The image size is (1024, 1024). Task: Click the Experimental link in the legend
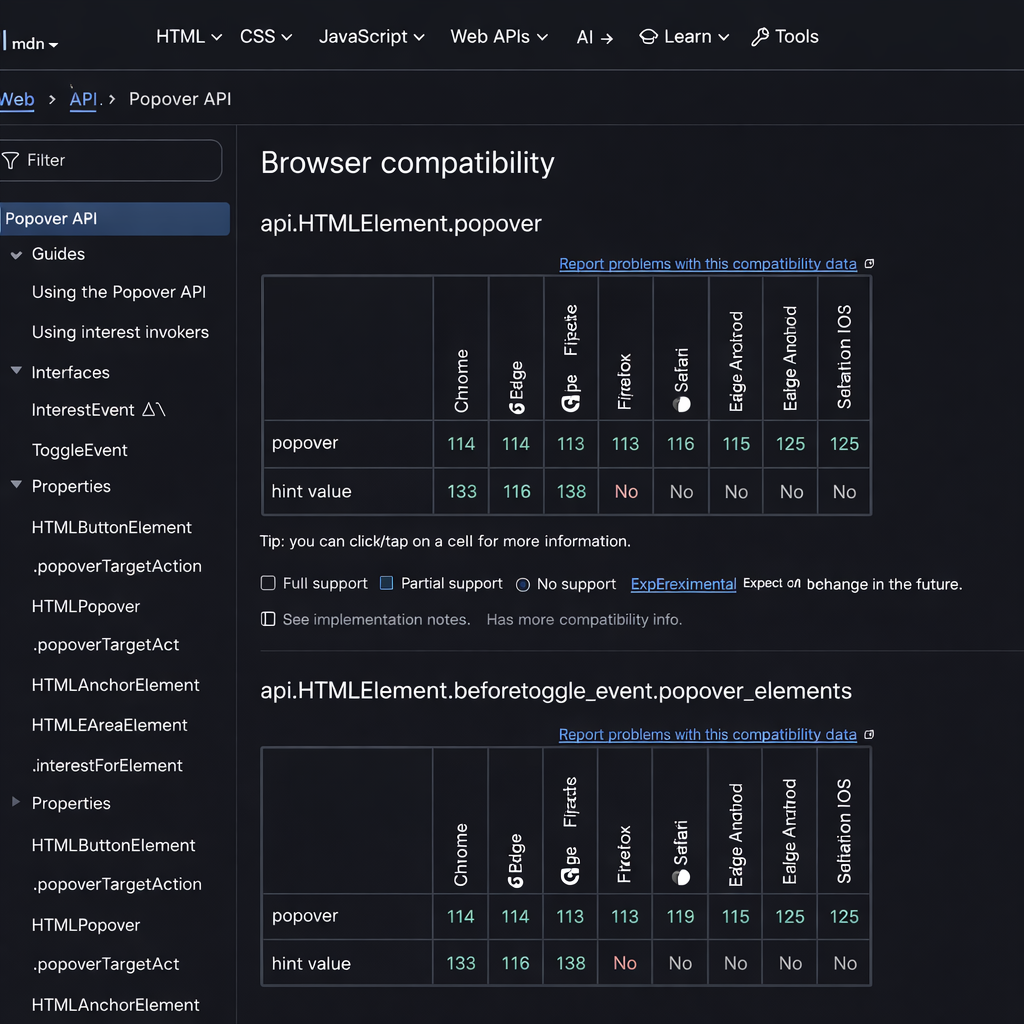(x=683, y=584)
